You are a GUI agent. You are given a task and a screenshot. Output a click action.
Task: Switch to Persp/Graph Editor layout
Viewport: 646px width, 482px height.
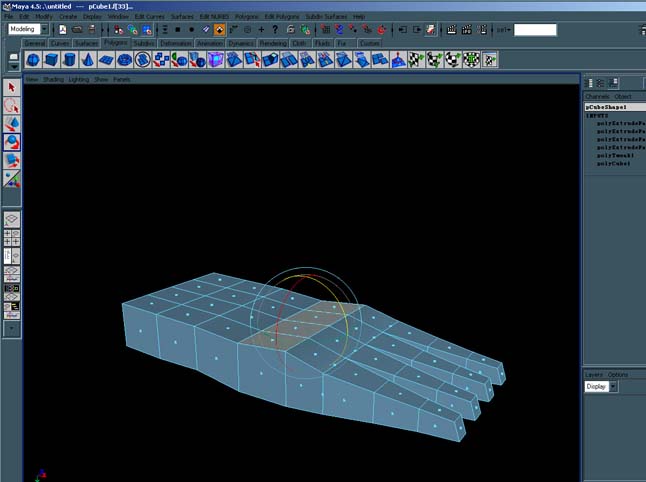point(12,274)
